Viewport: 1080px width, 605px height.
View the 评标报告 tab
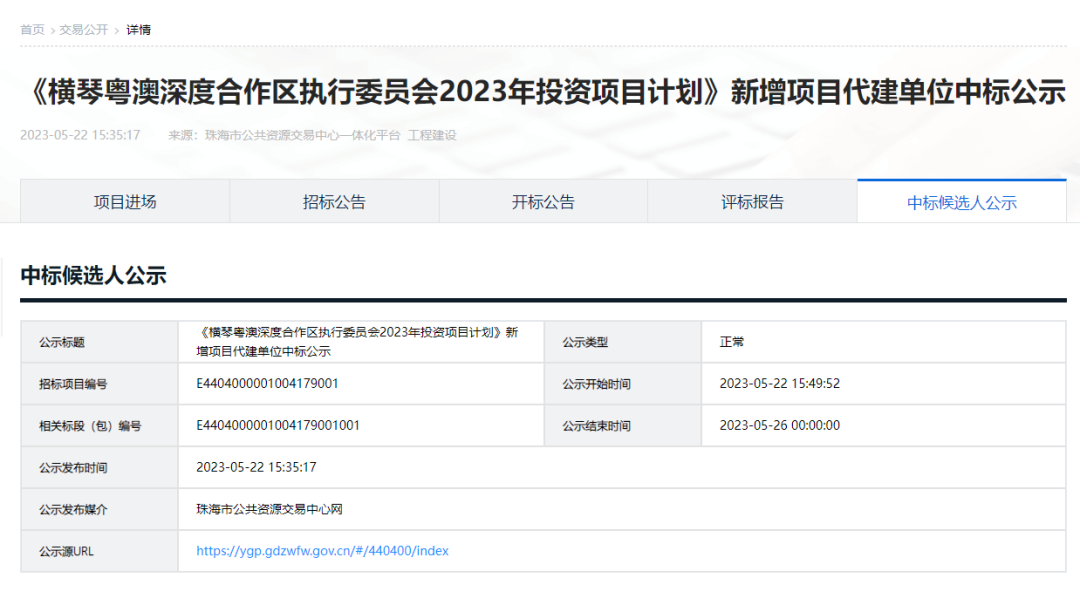pyautogui.click(x=752, y=202)
